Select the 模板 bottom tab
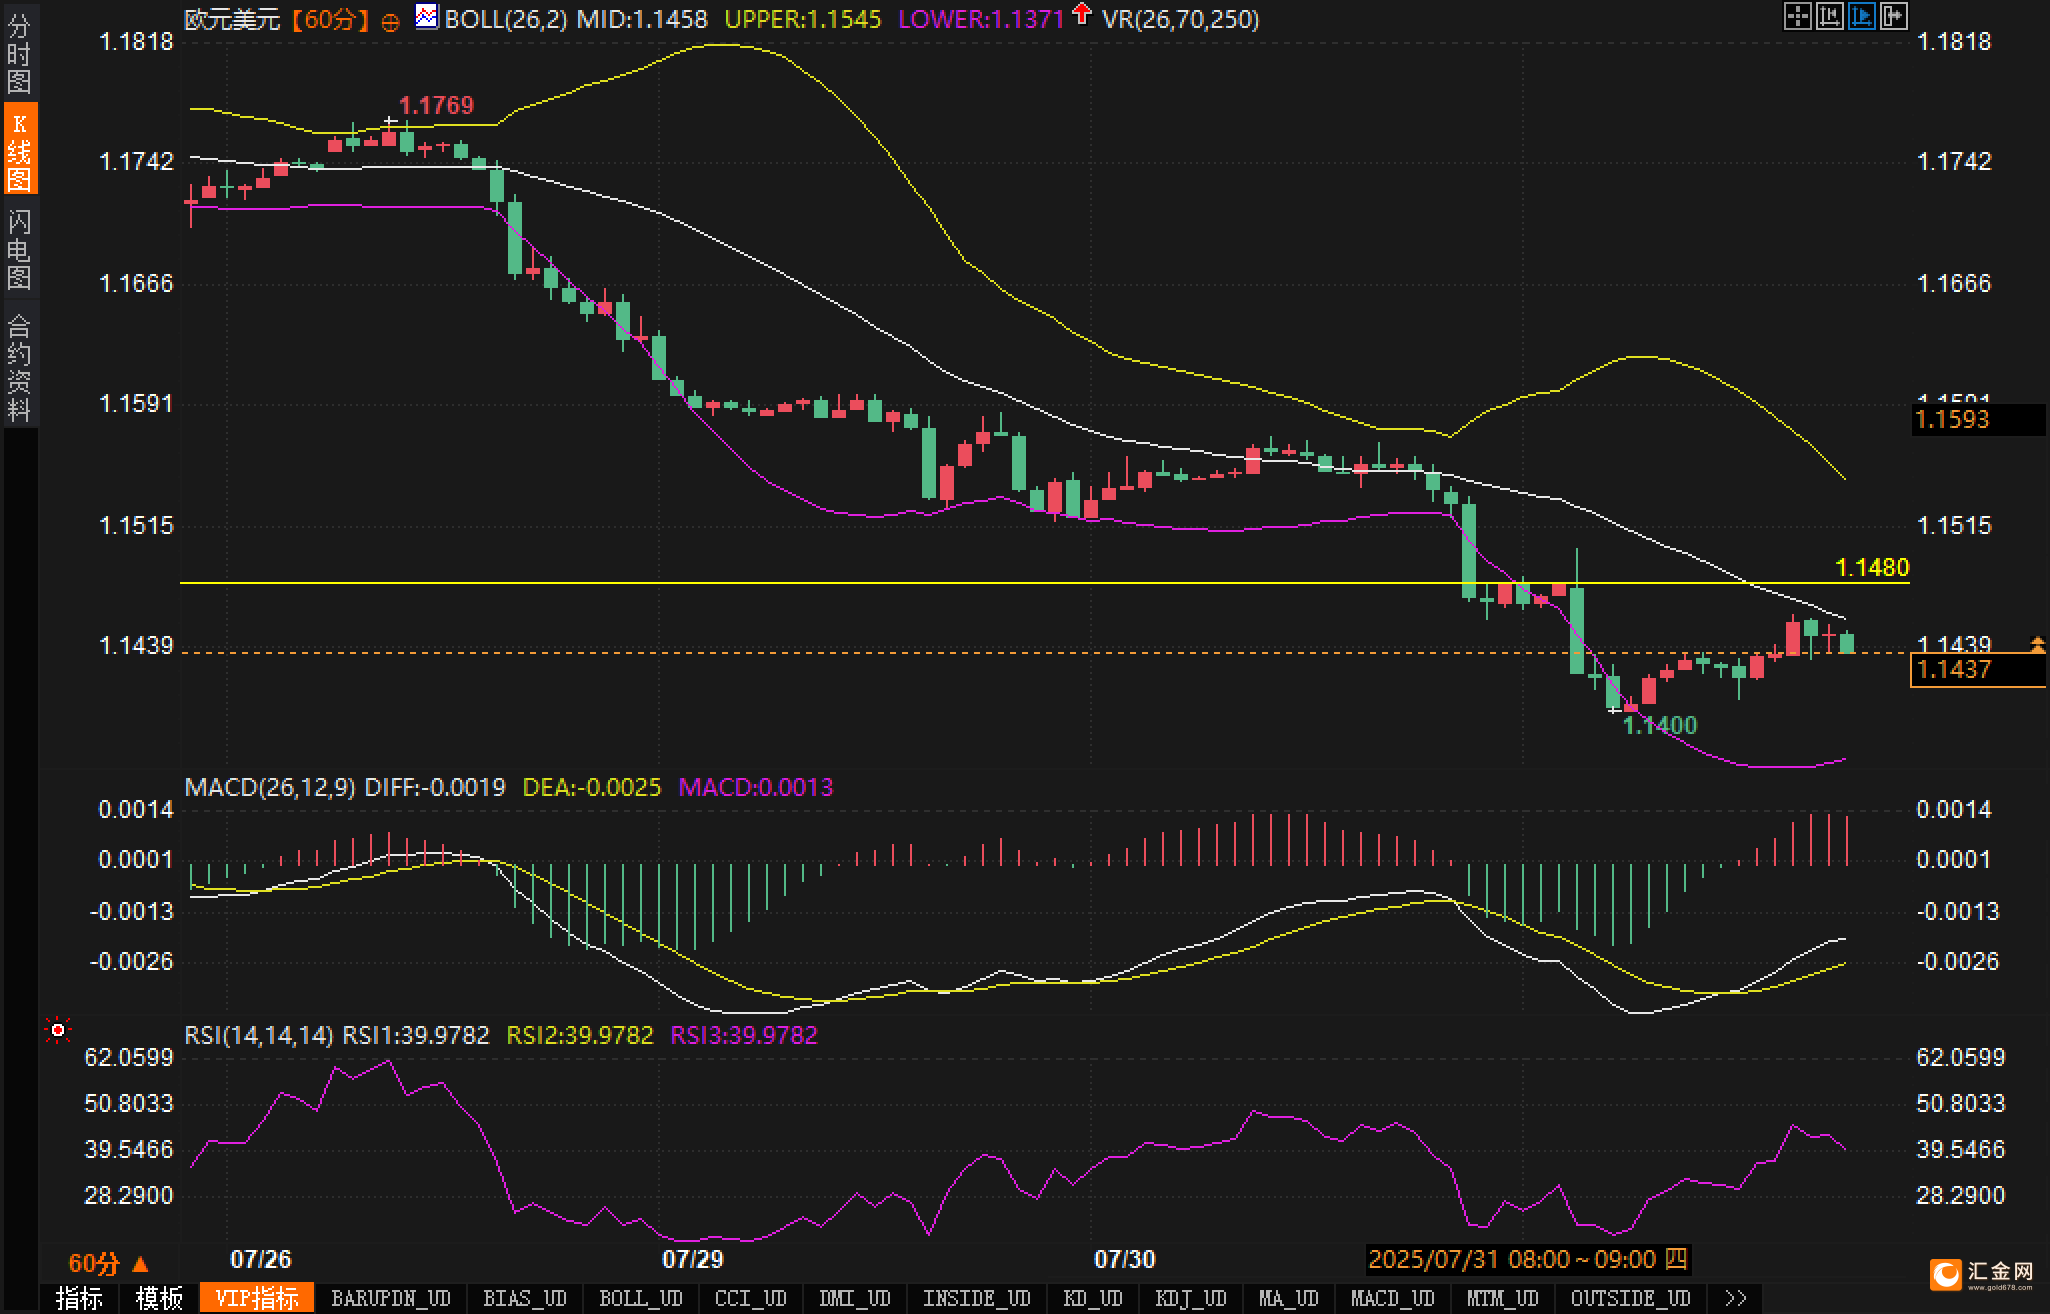This screenshot has height=1314, width=2050. click(159, 1298)
